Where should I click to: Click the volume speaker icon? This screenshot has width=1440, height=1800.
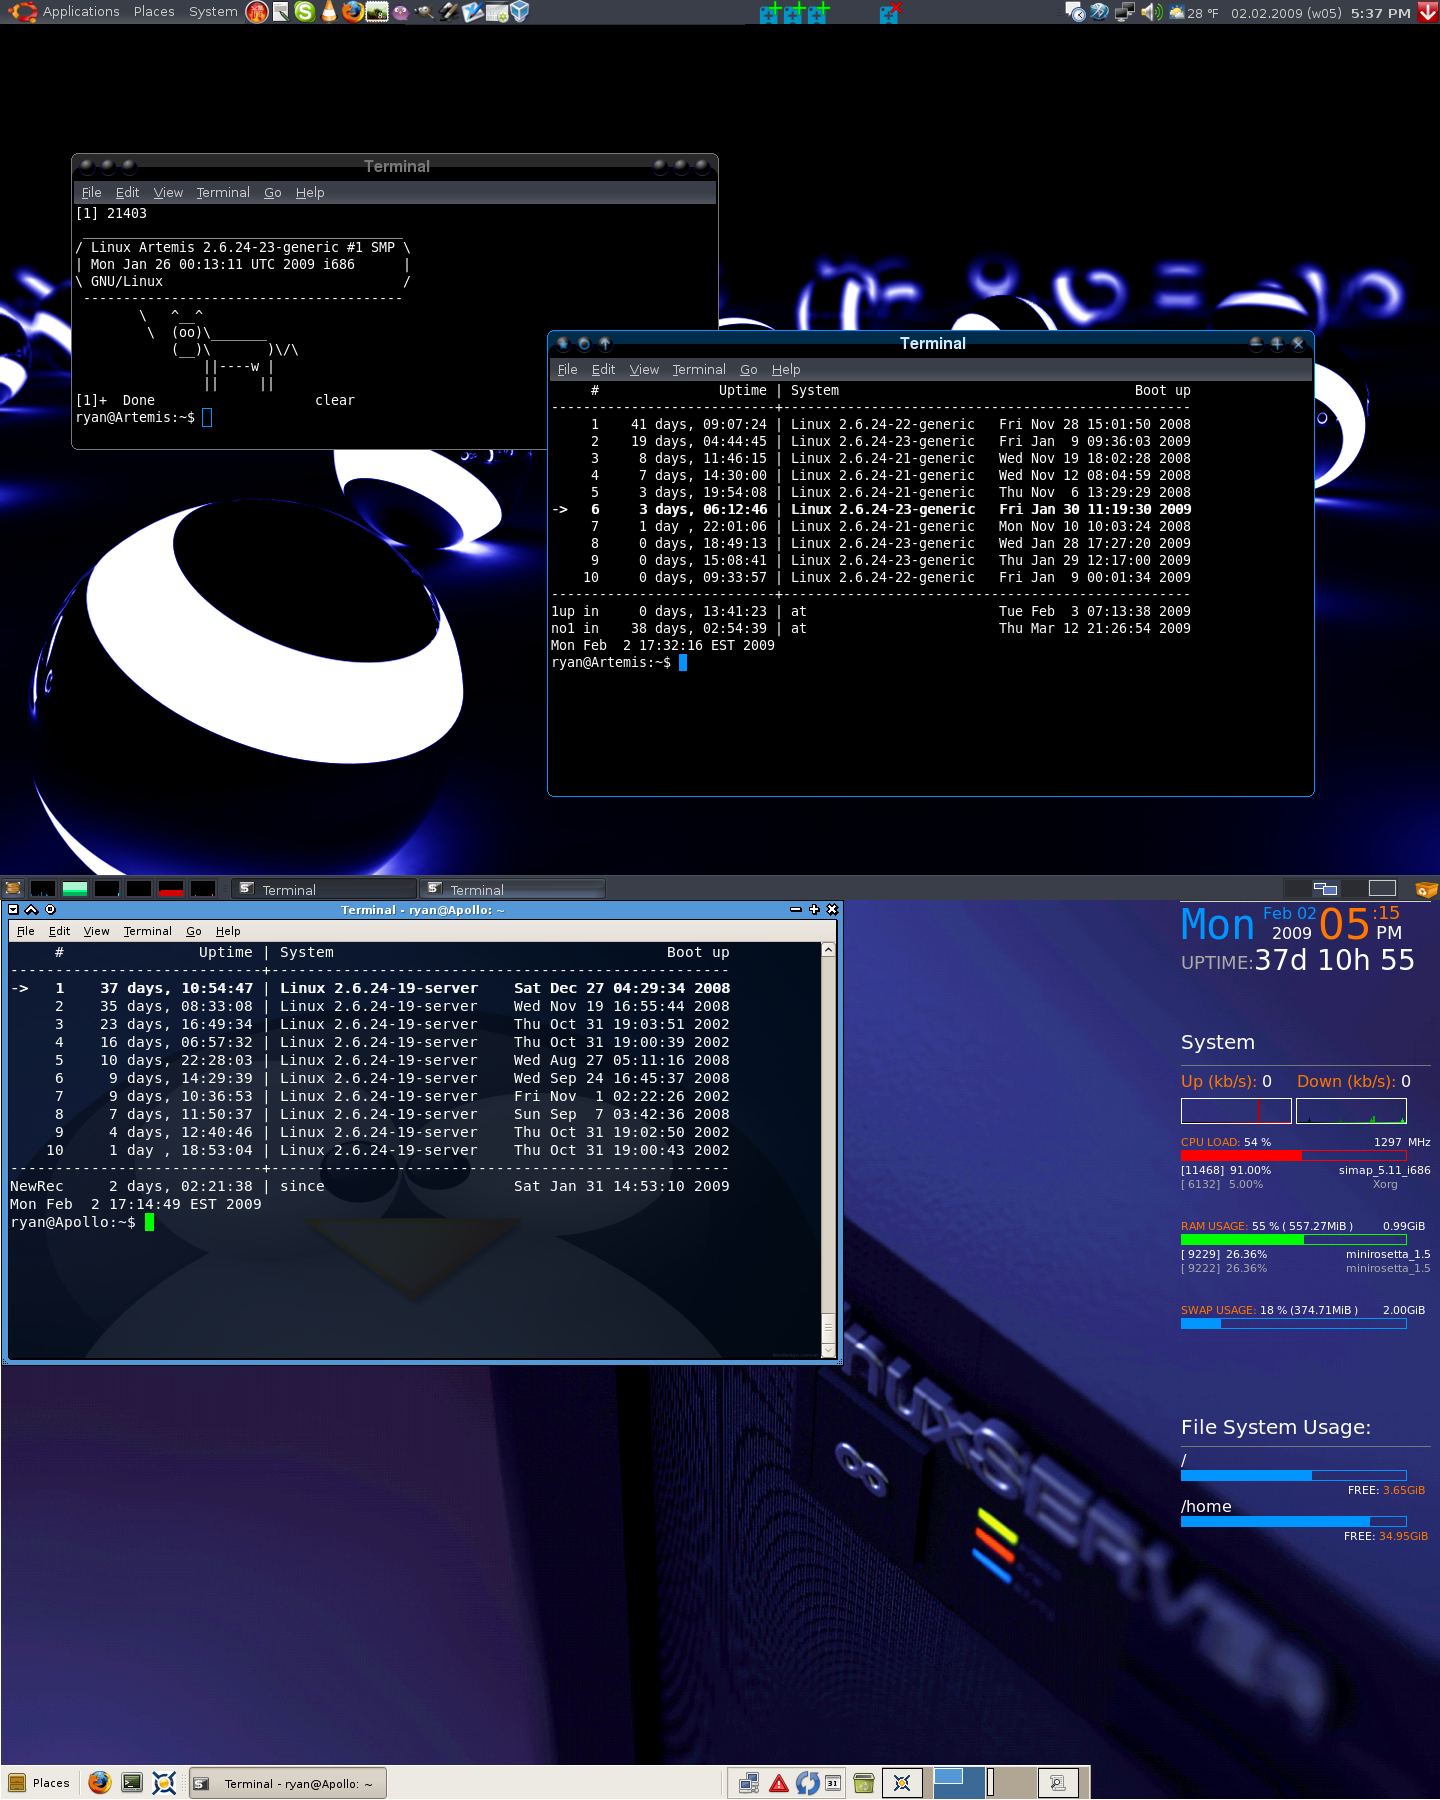coord(1151,12)
